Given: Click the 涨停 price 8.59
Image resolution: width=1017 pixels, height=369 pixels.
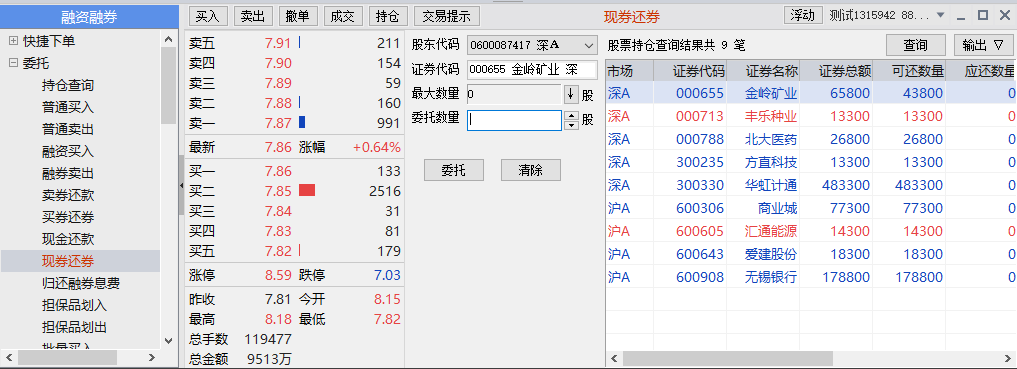Looking at the screenshot, I should click(278, 275).
